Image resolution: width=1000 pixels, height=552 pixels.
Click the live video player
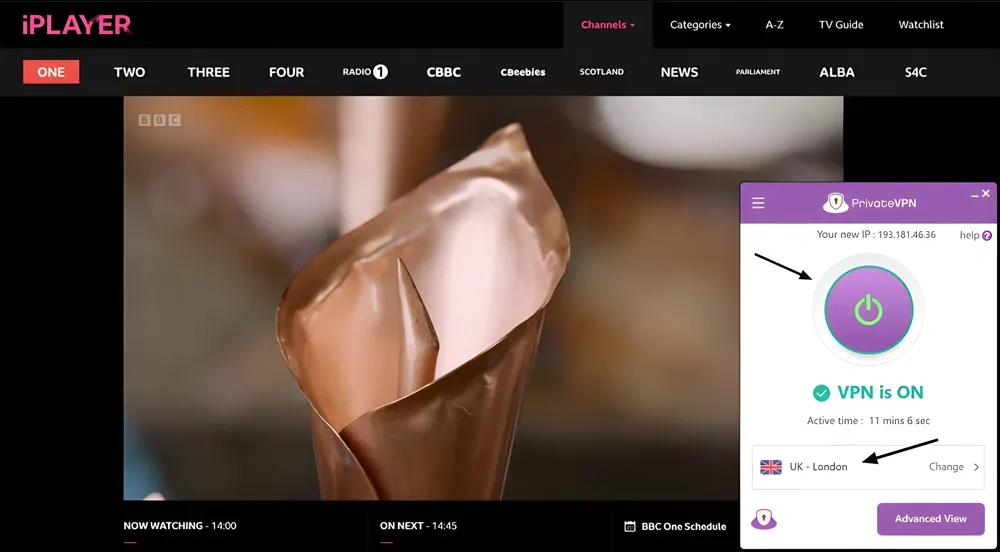tap(483, 298)
